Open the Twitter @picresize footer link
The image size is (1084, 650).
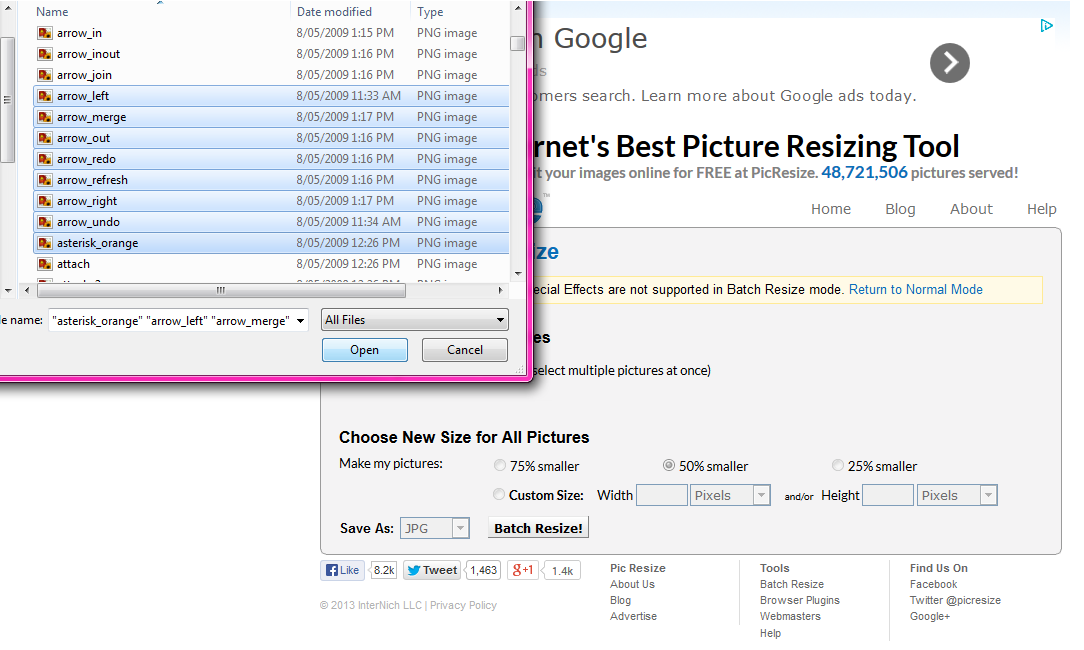tap(955, 600)
